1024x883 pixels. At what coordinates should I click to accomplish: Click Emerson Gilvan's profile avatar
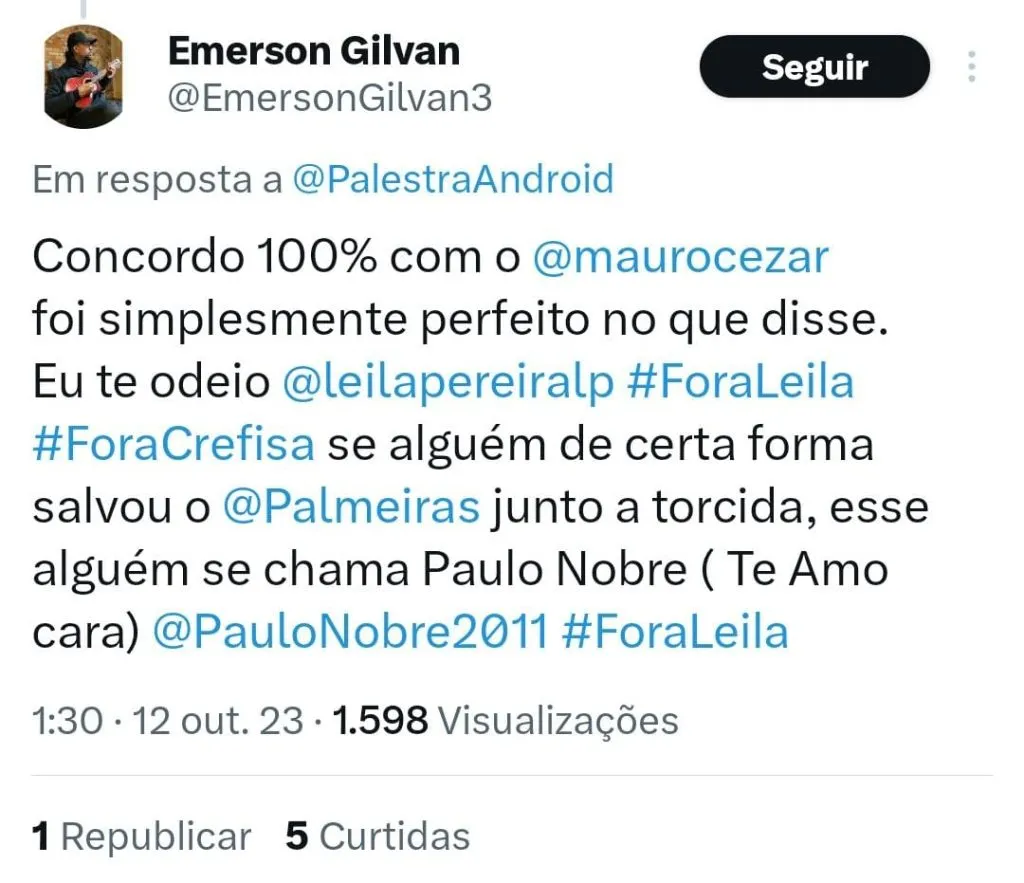pyautogui.click(x=84, y=77)
